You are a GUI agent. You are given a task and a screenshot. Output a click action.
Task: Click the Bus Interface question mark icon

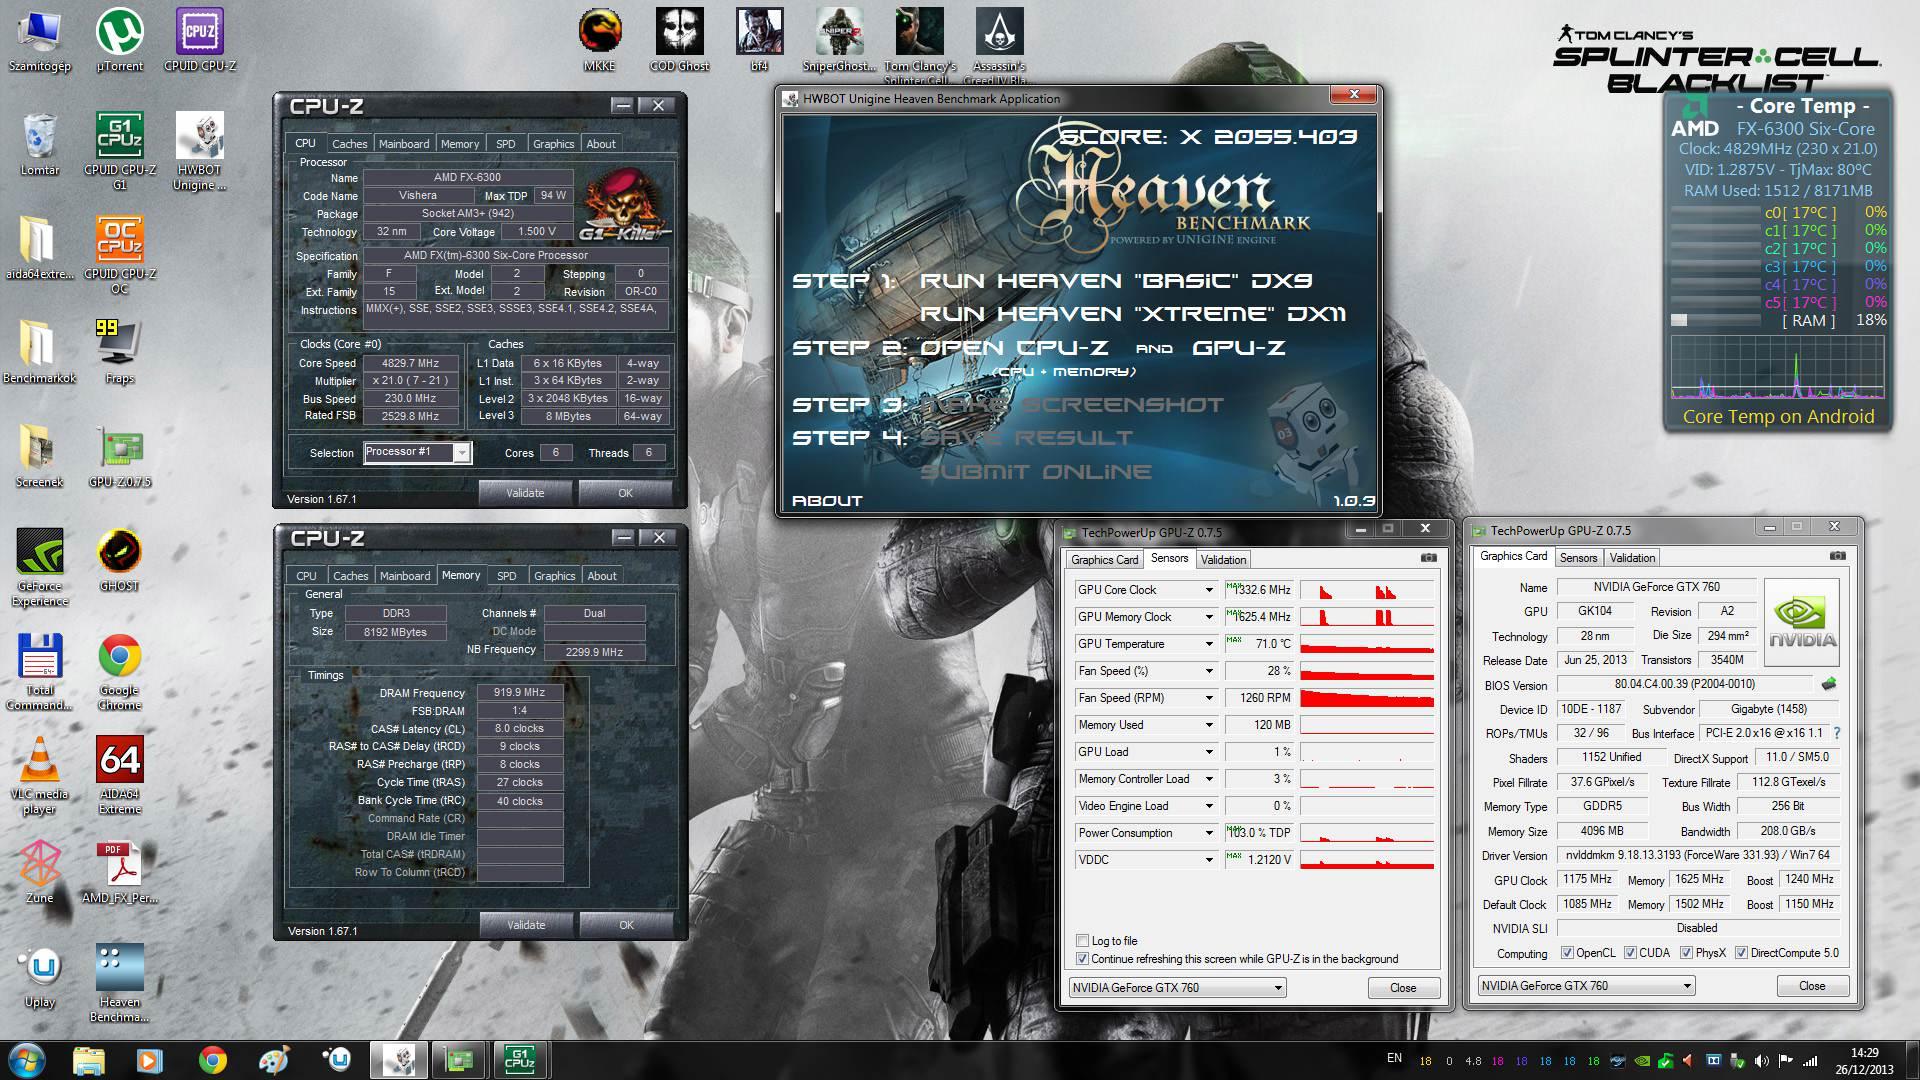coord(1836,733)
